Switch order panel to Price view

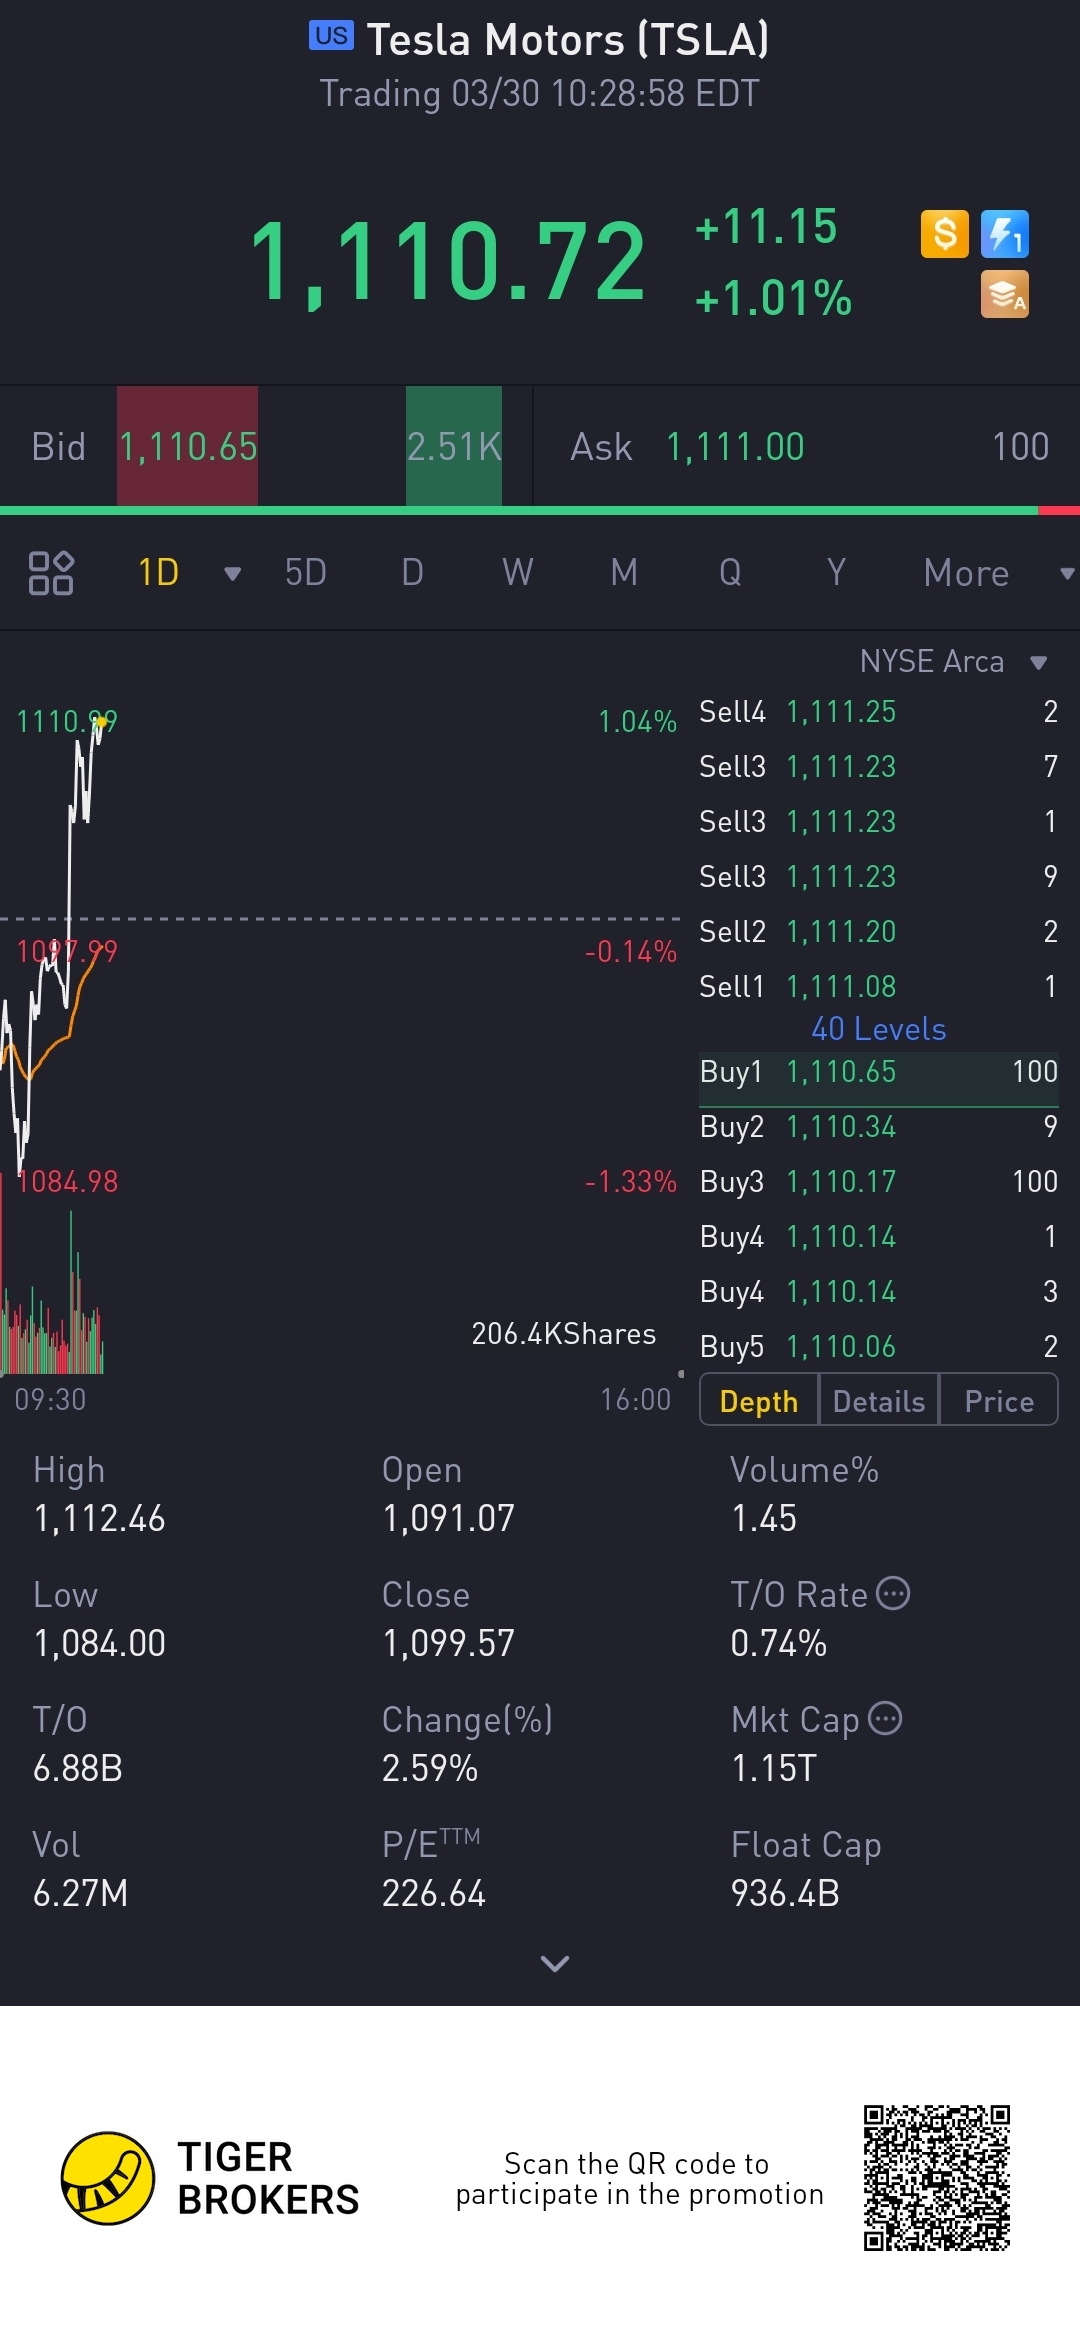(x=998, y=1401)
